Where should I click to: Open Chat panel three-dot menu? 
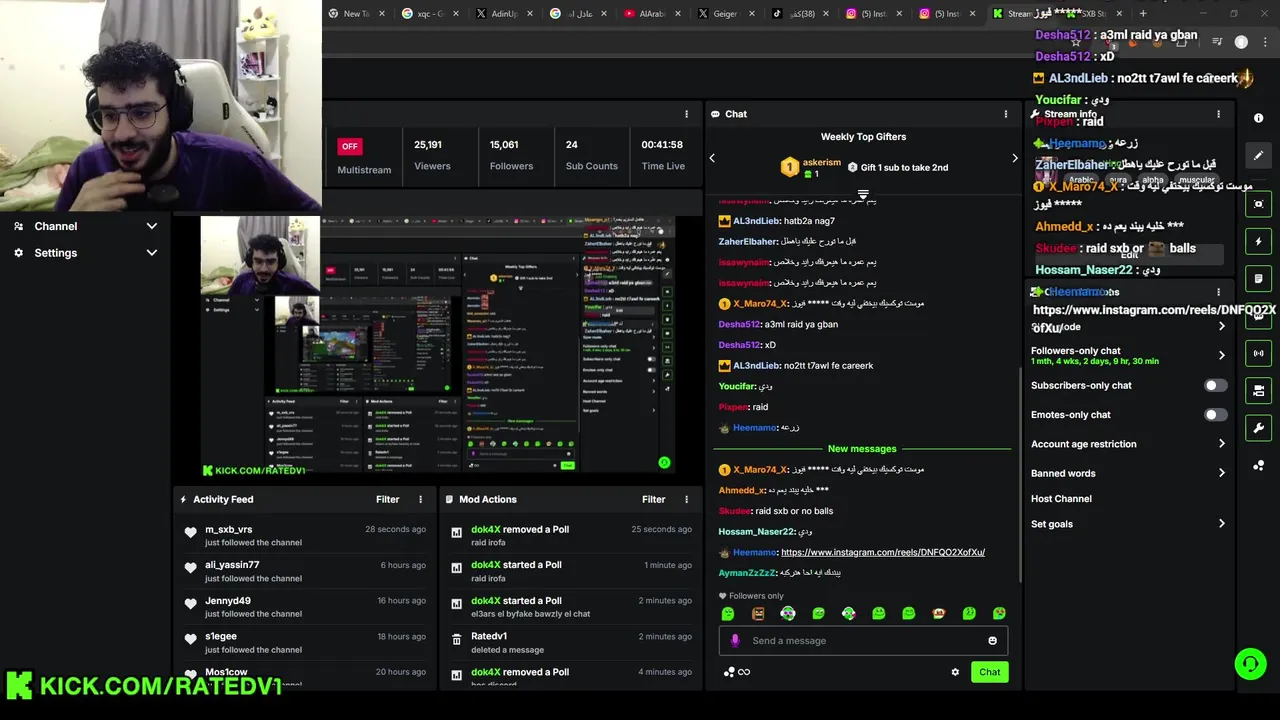(x=1006, y=114)
